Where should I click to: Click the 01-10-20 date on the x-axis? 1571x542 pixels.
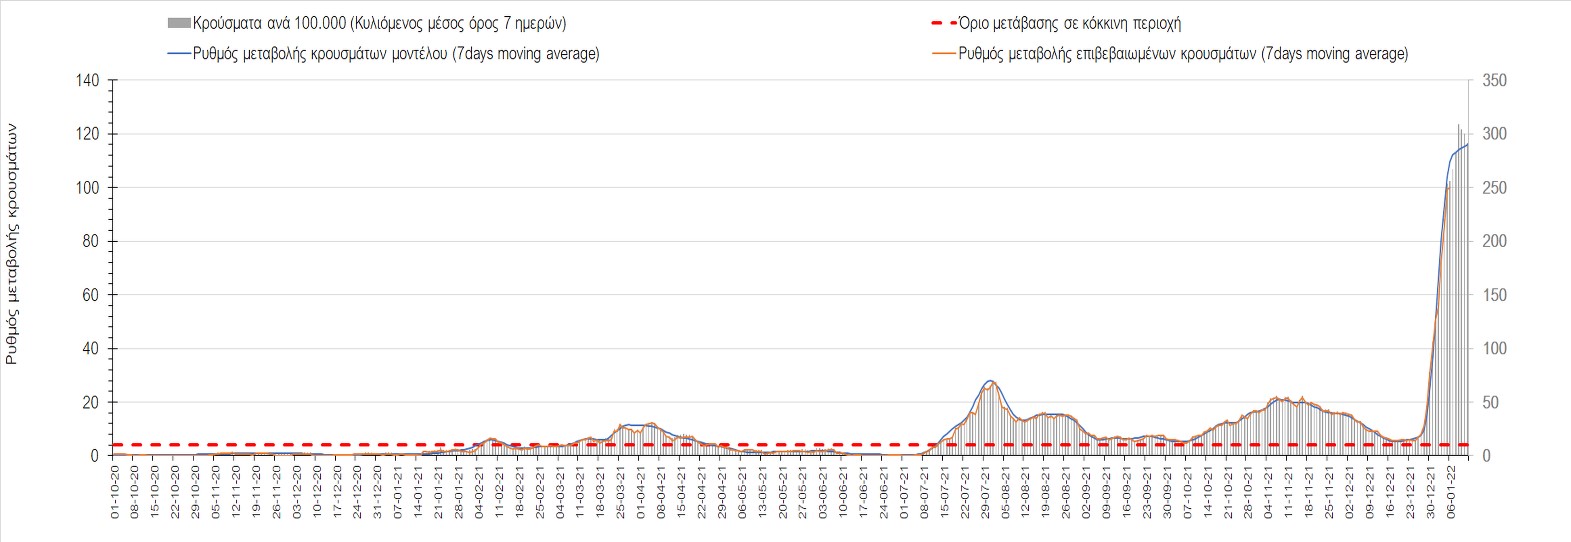(115, 489)
